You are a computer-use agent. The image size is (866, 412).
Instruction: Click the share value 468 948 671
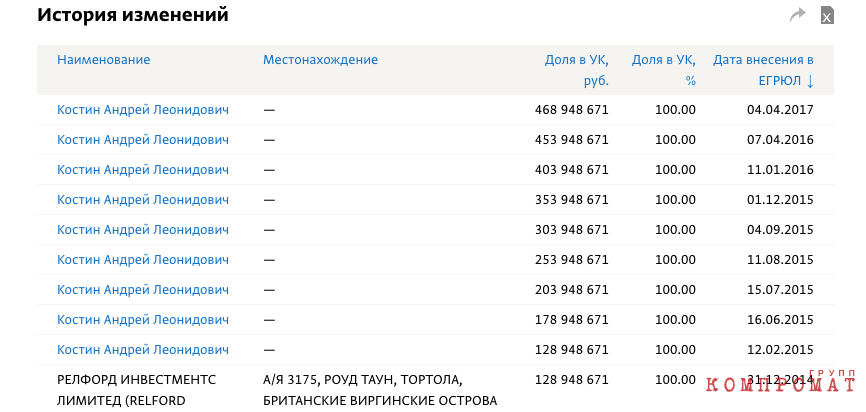(572, 110)
